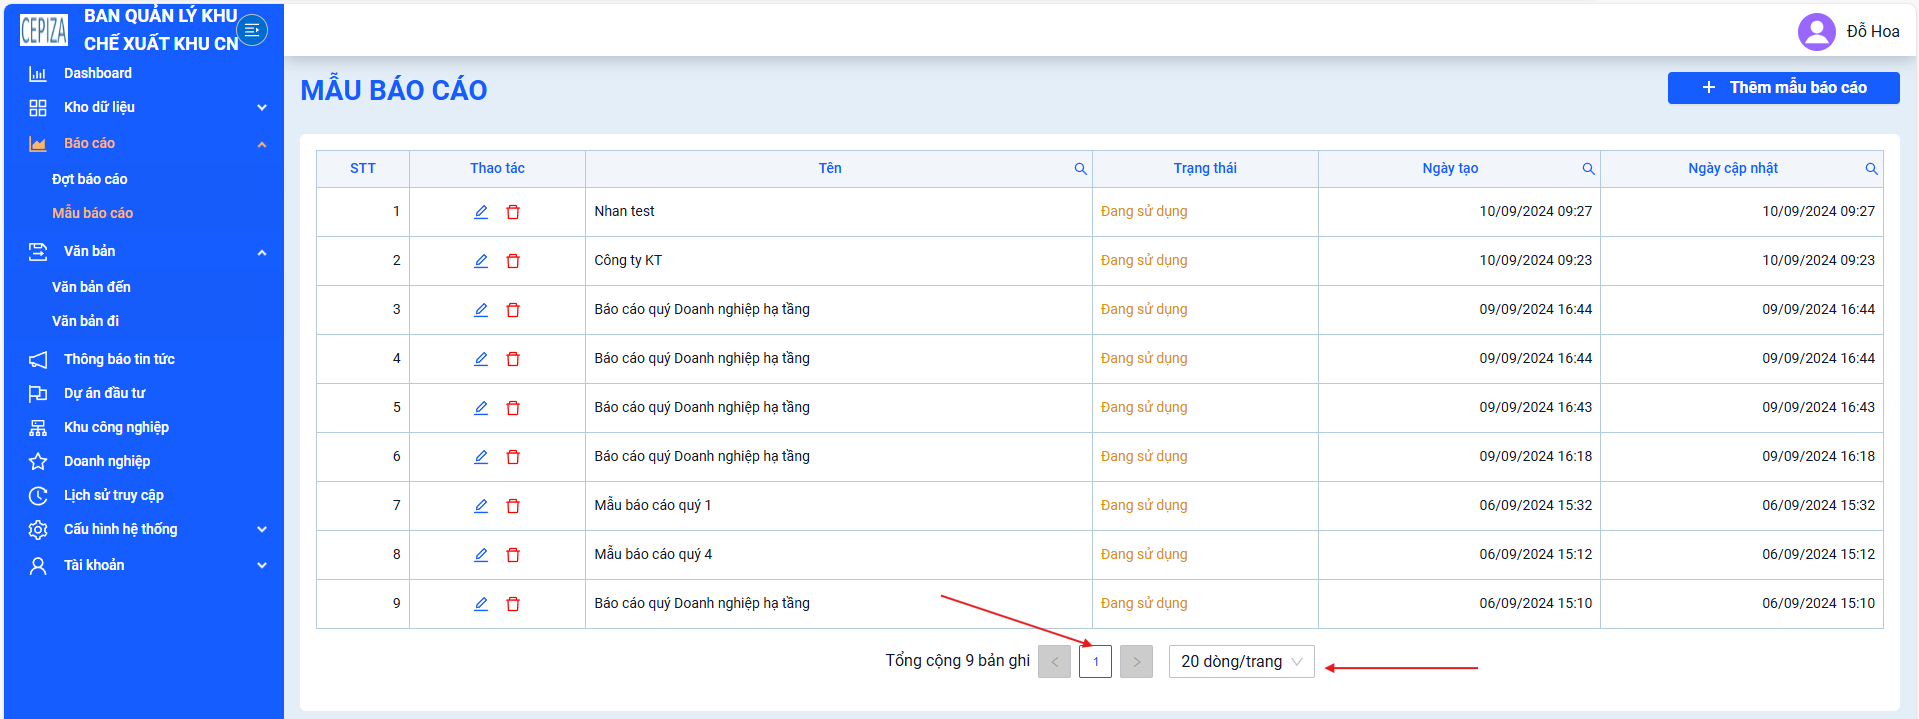Click edit pencil in row 3
1919x719 pixels.
point(481,310)
